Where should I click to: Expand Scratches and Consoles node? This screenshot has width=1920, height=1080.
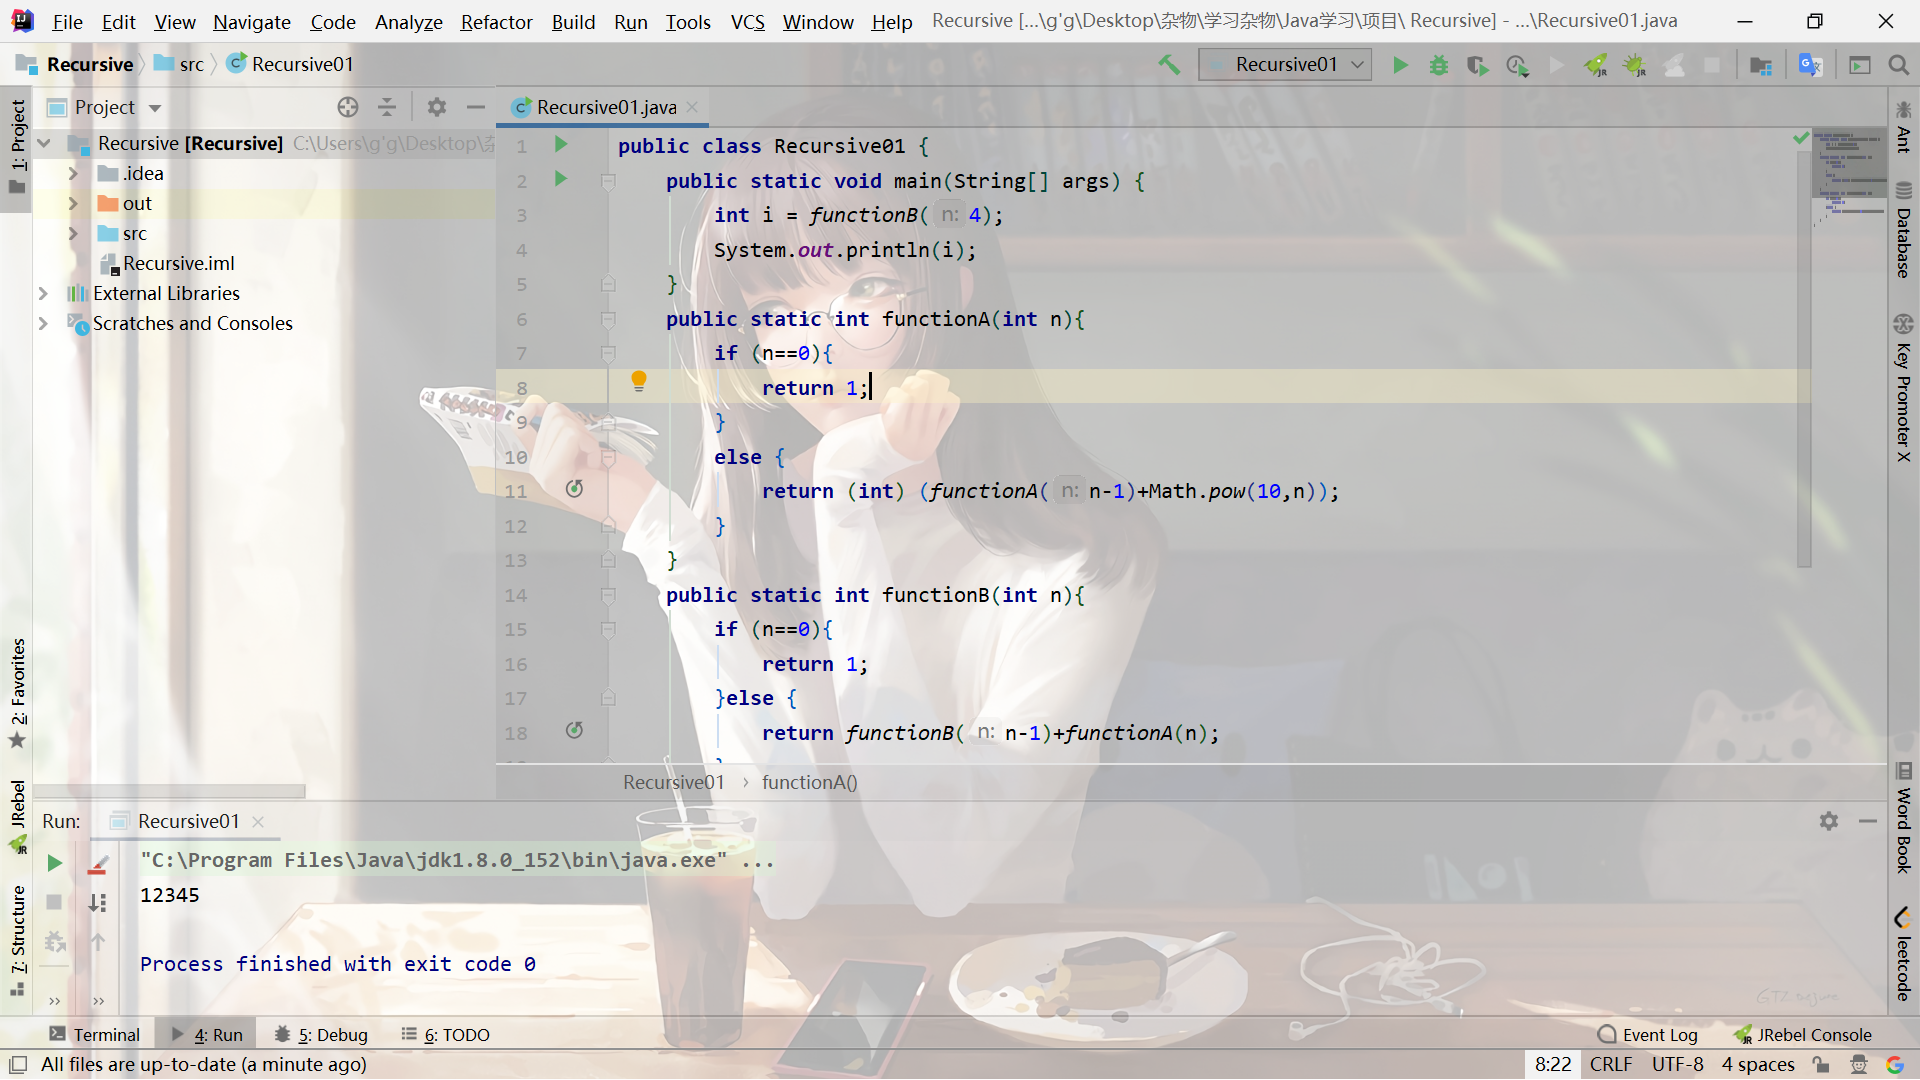pyautogui.click(x=43, y=324)
